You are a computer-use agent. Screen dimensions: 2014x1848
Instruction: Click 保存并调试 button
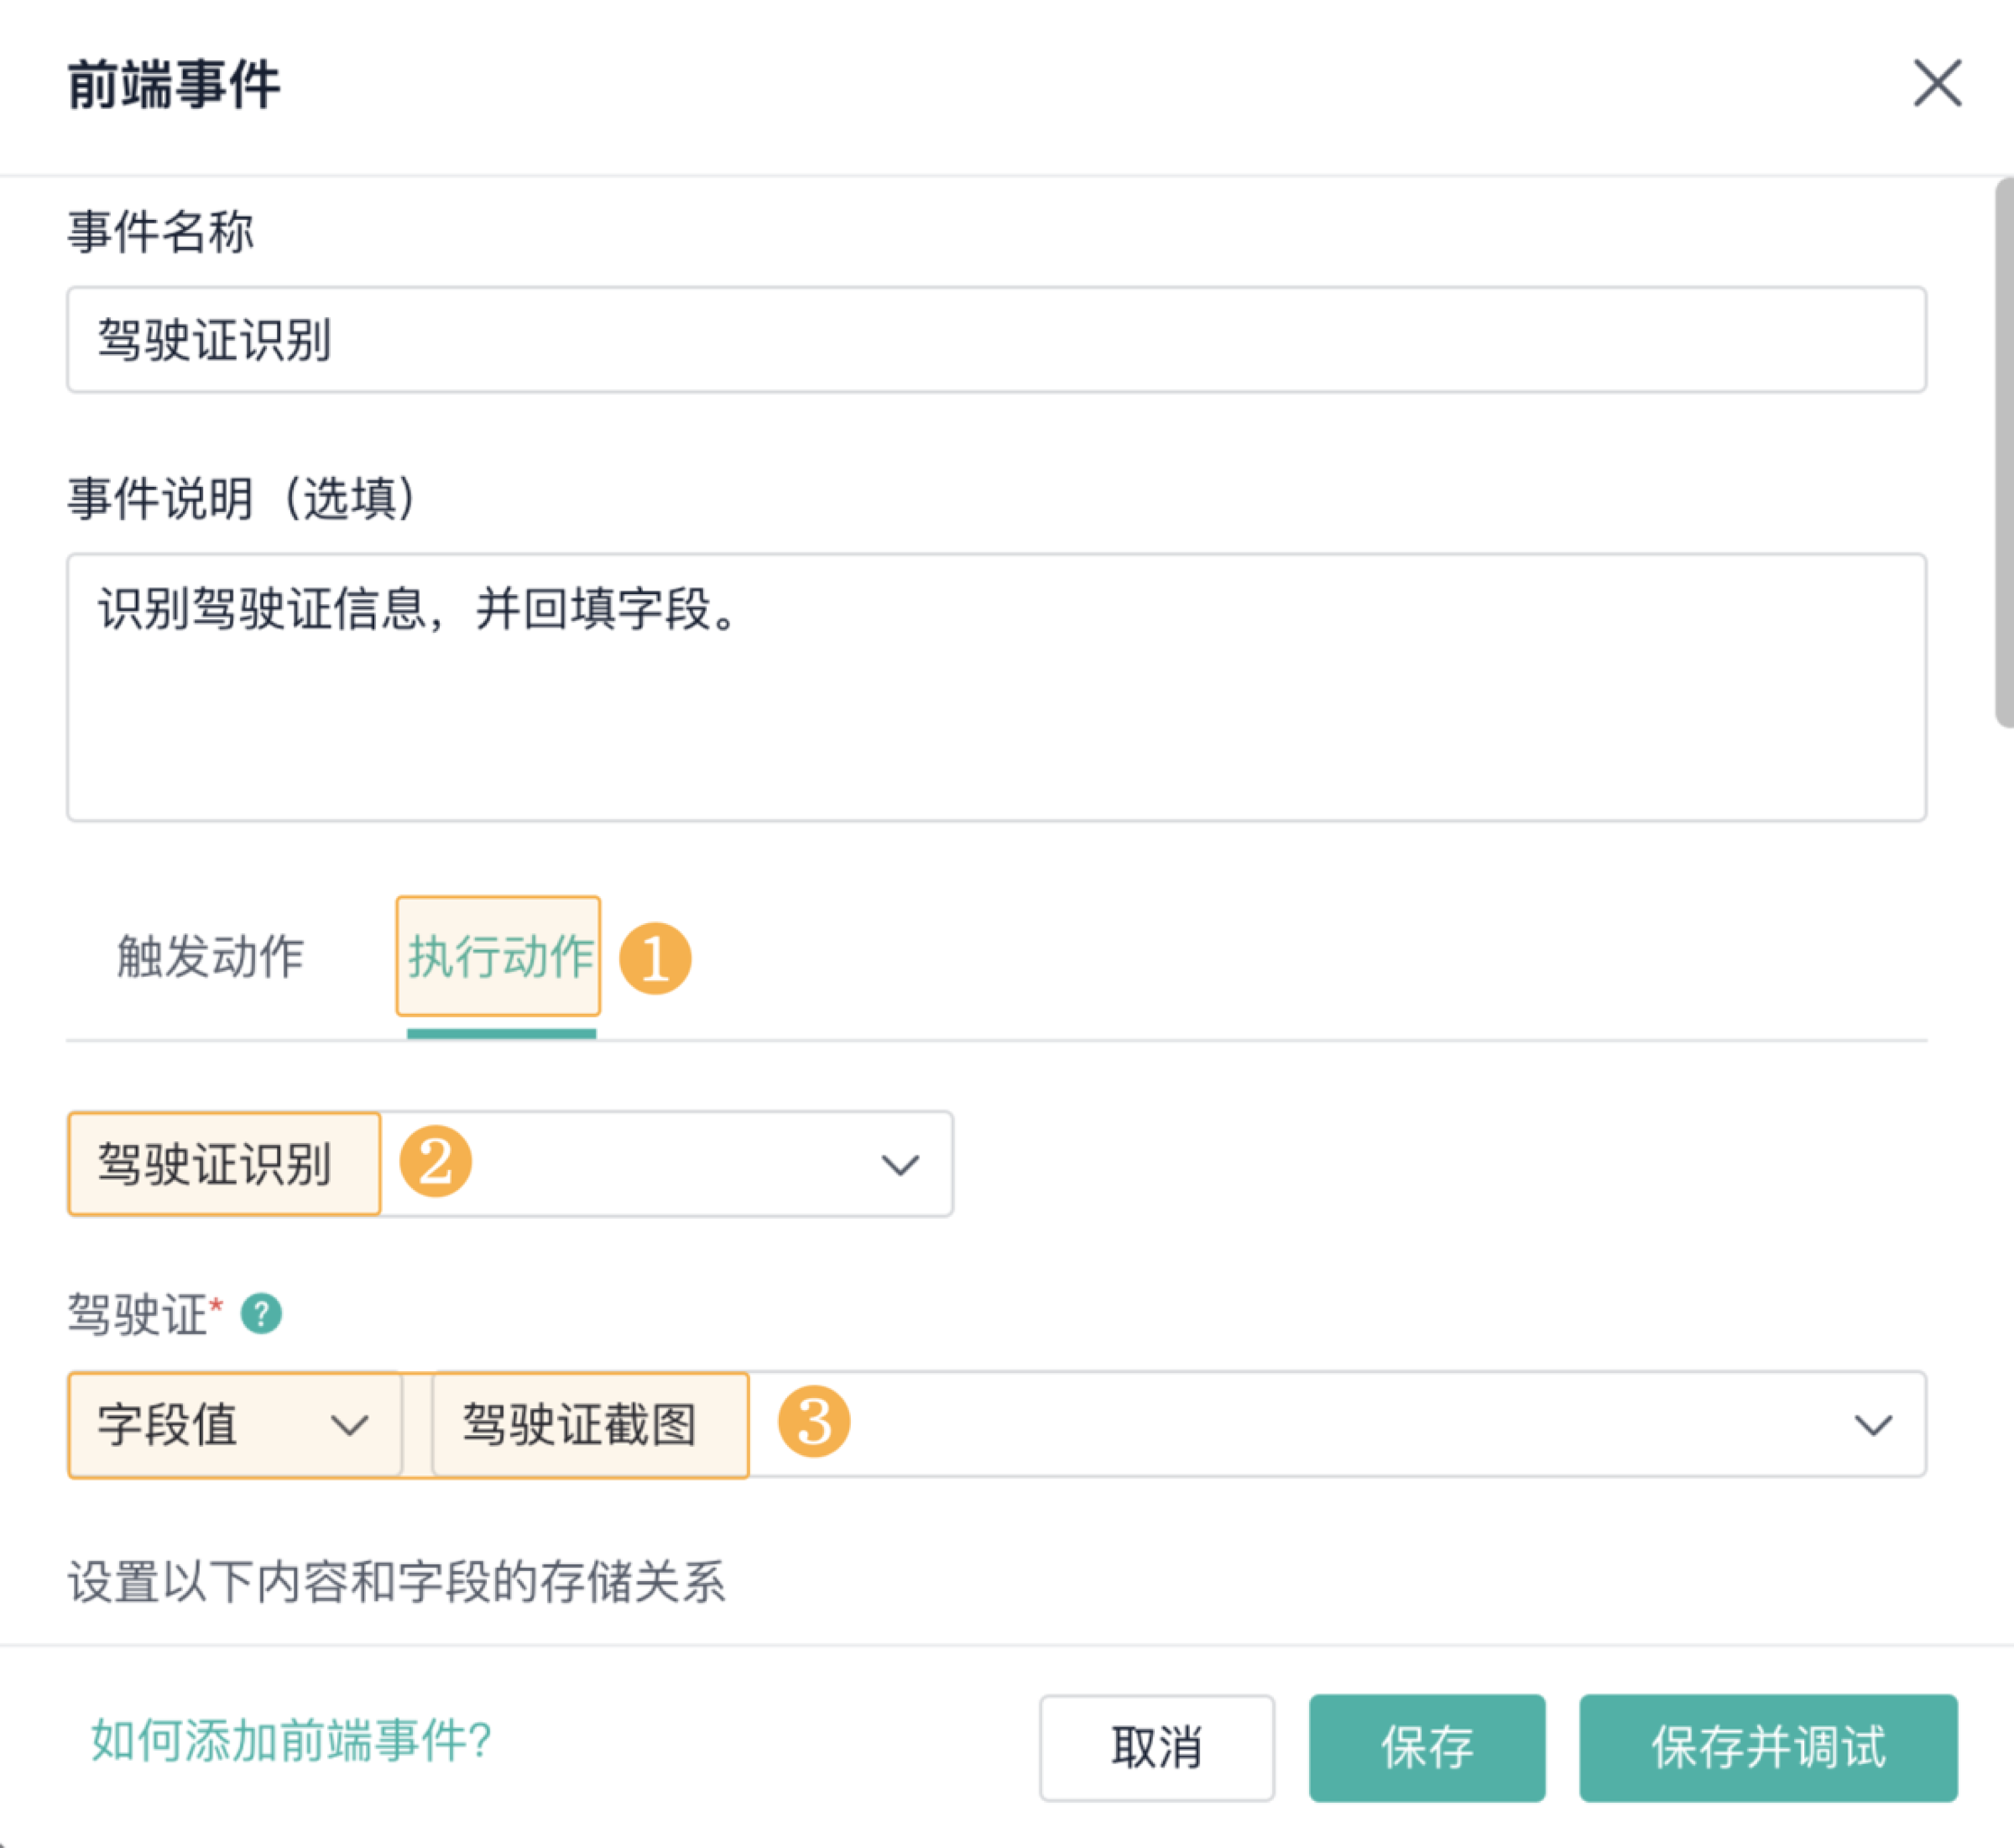tap(1767, 1747)
